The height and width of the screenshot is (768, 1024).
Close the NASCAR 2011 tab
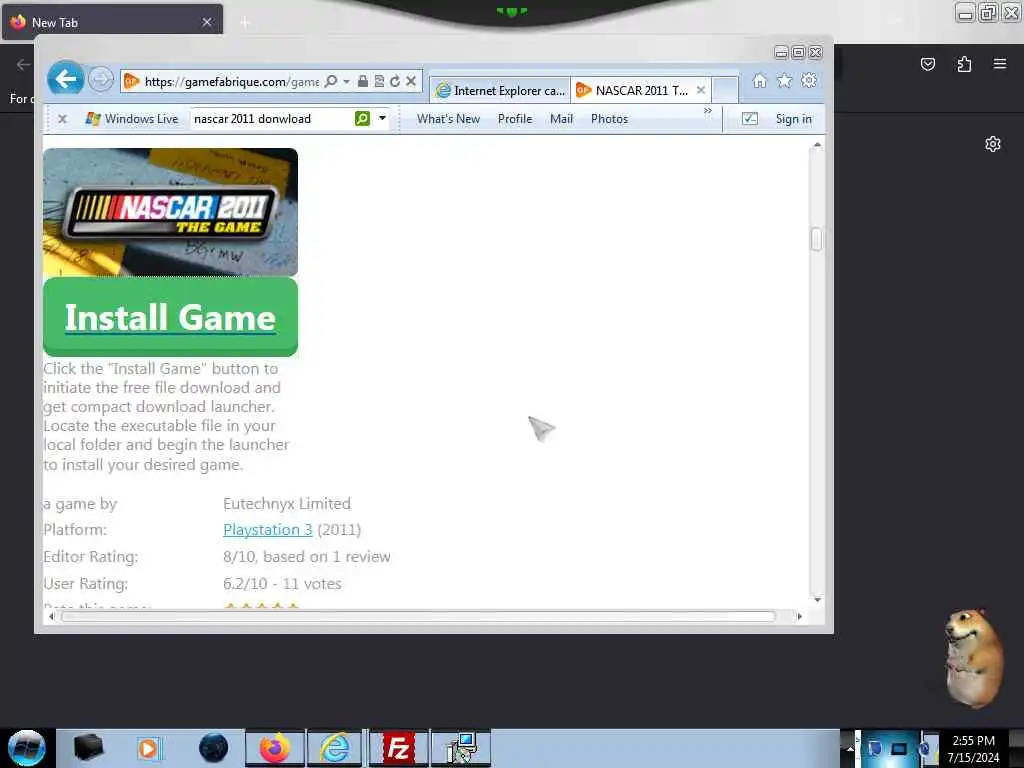[x=701, y=90]
